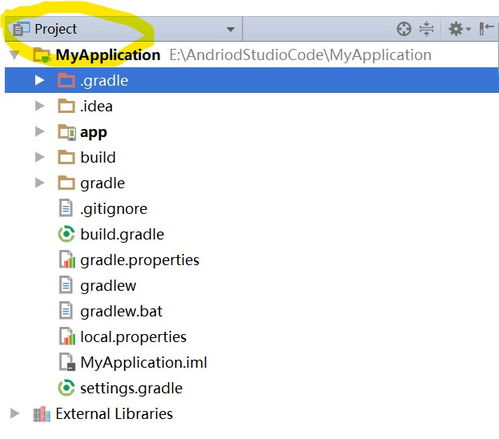
Task: Open the gear settings menu icon
Action: [459, 29]
